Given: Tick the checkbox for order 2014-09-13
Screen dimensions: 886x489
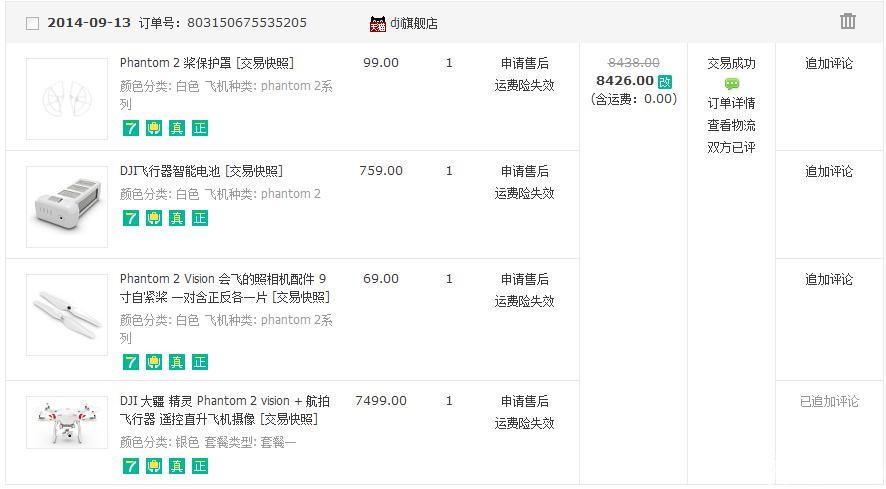Looking at the screenshot, I should coord(33,24).
